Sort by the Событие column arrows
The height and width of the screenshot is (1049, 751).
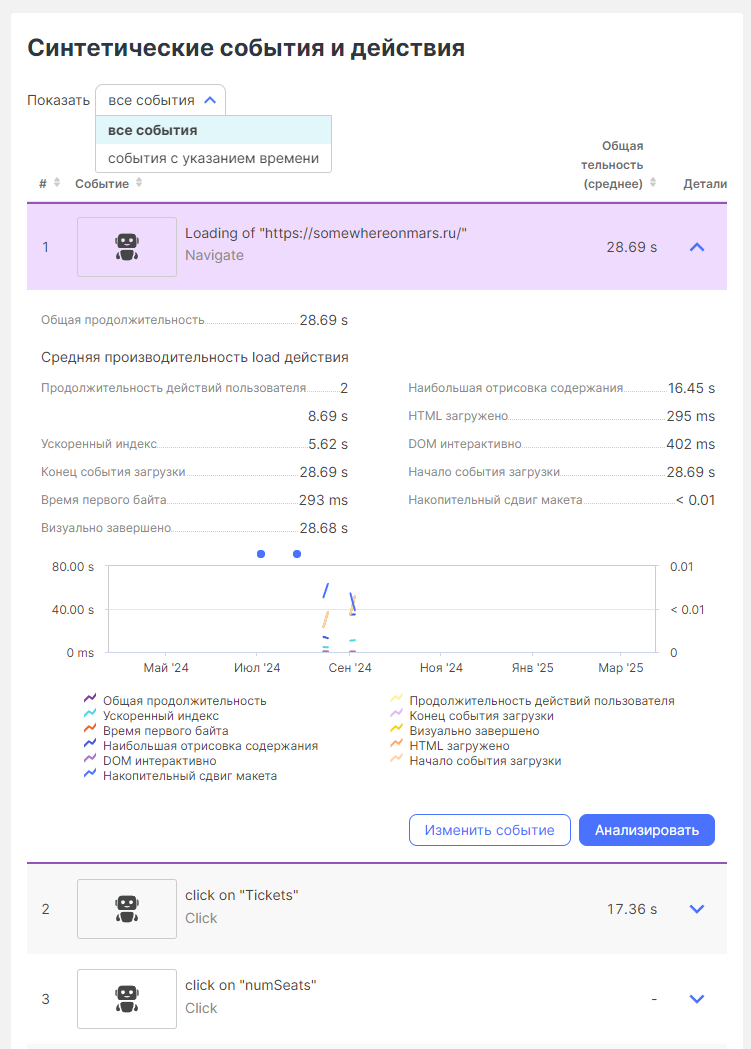point(139,183)
